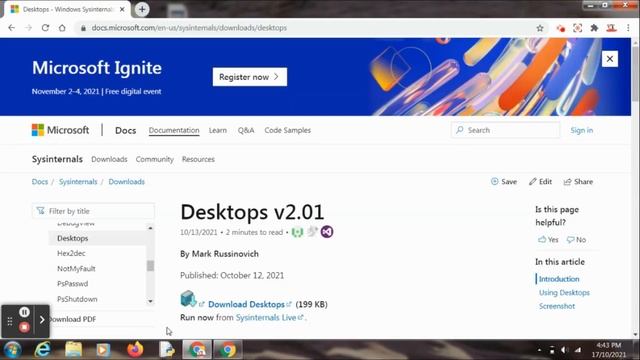Click the Download Desktops link
Screen dimensions: 640x360
(x=246, y=304)
